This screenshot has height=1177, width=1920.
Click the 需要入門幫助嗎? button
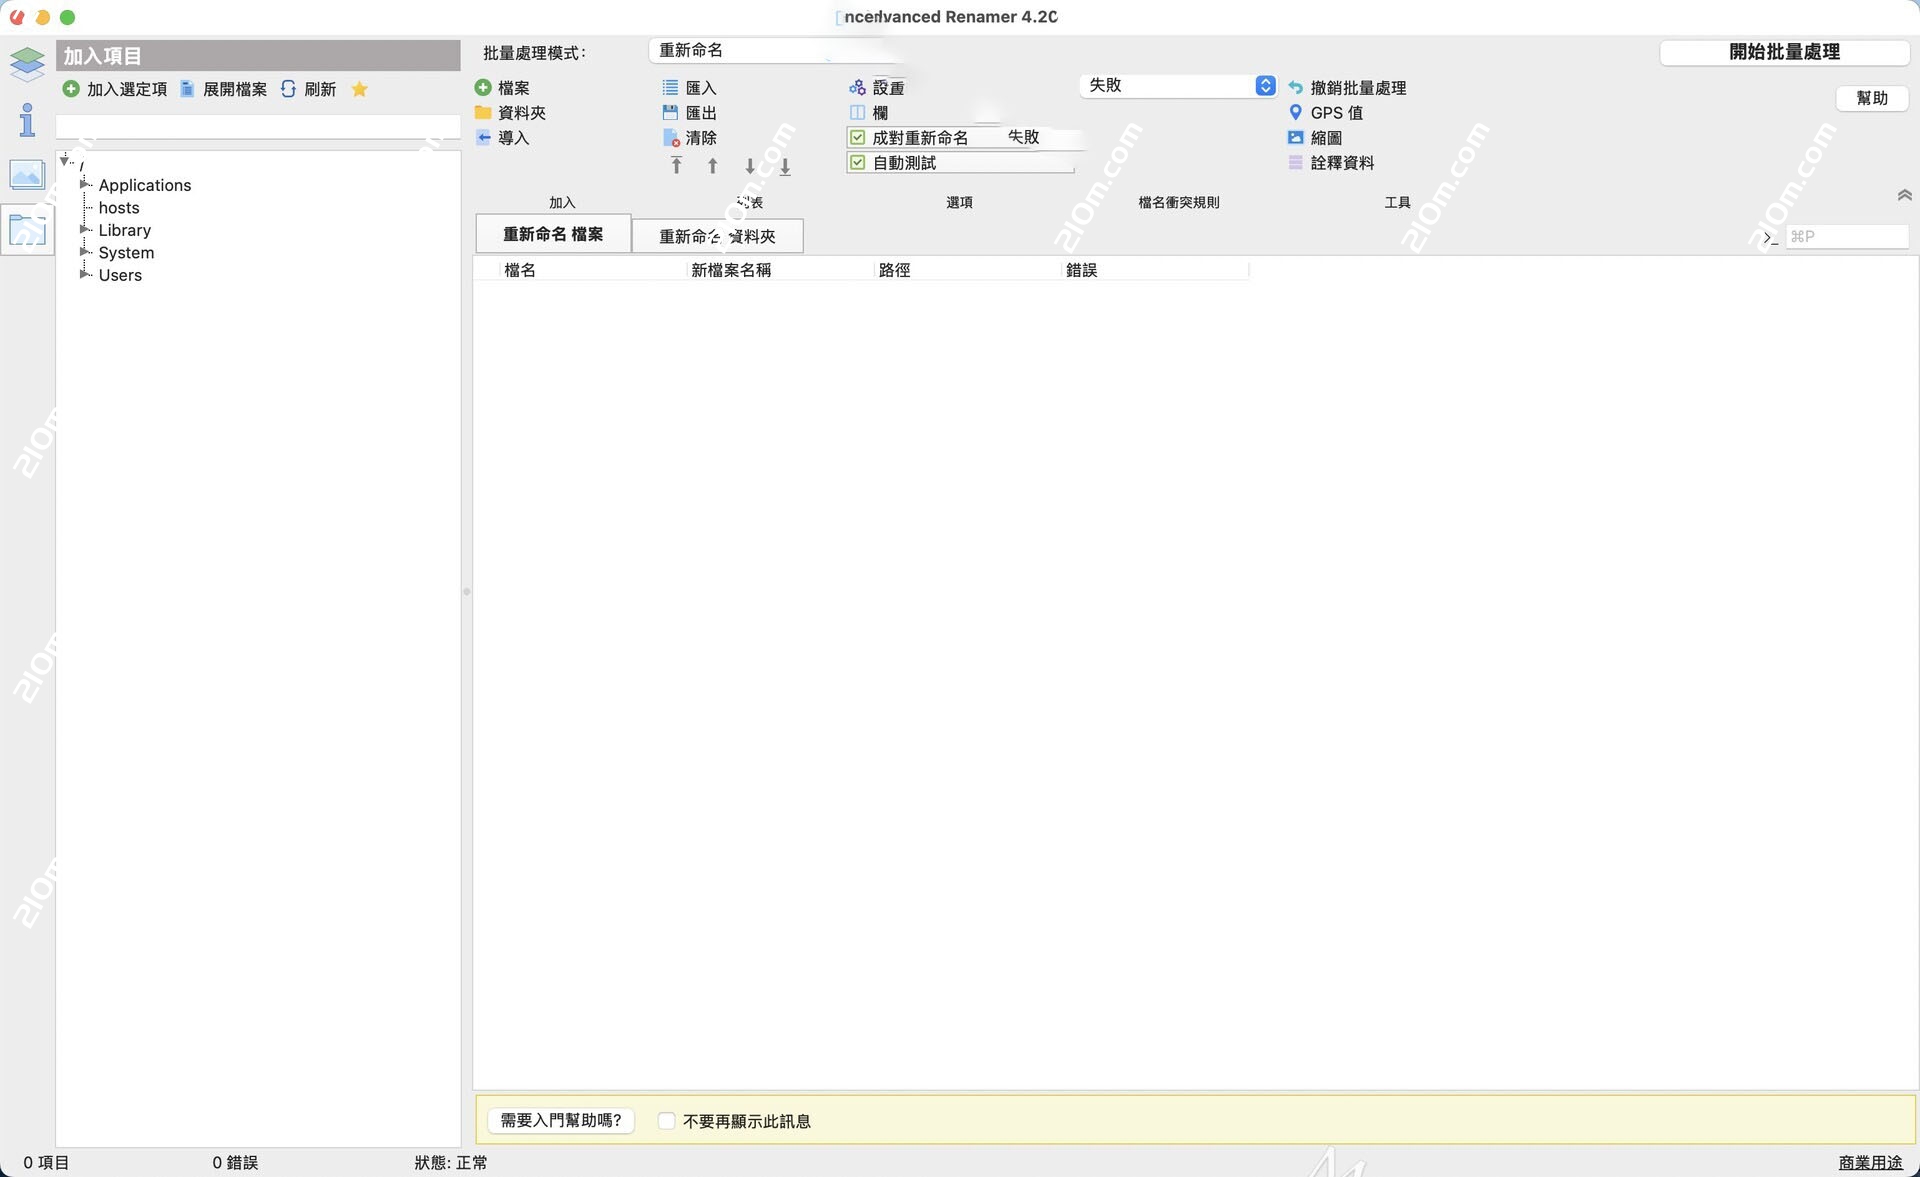tap(560, 1121)
